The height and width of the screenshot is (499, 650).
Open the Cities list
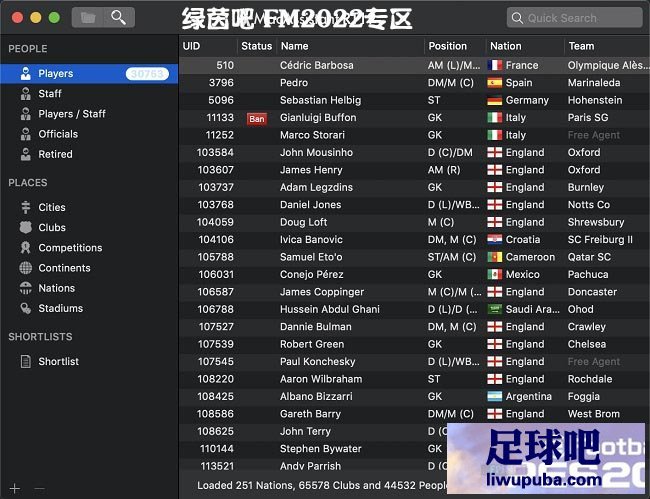click(52, 207)
